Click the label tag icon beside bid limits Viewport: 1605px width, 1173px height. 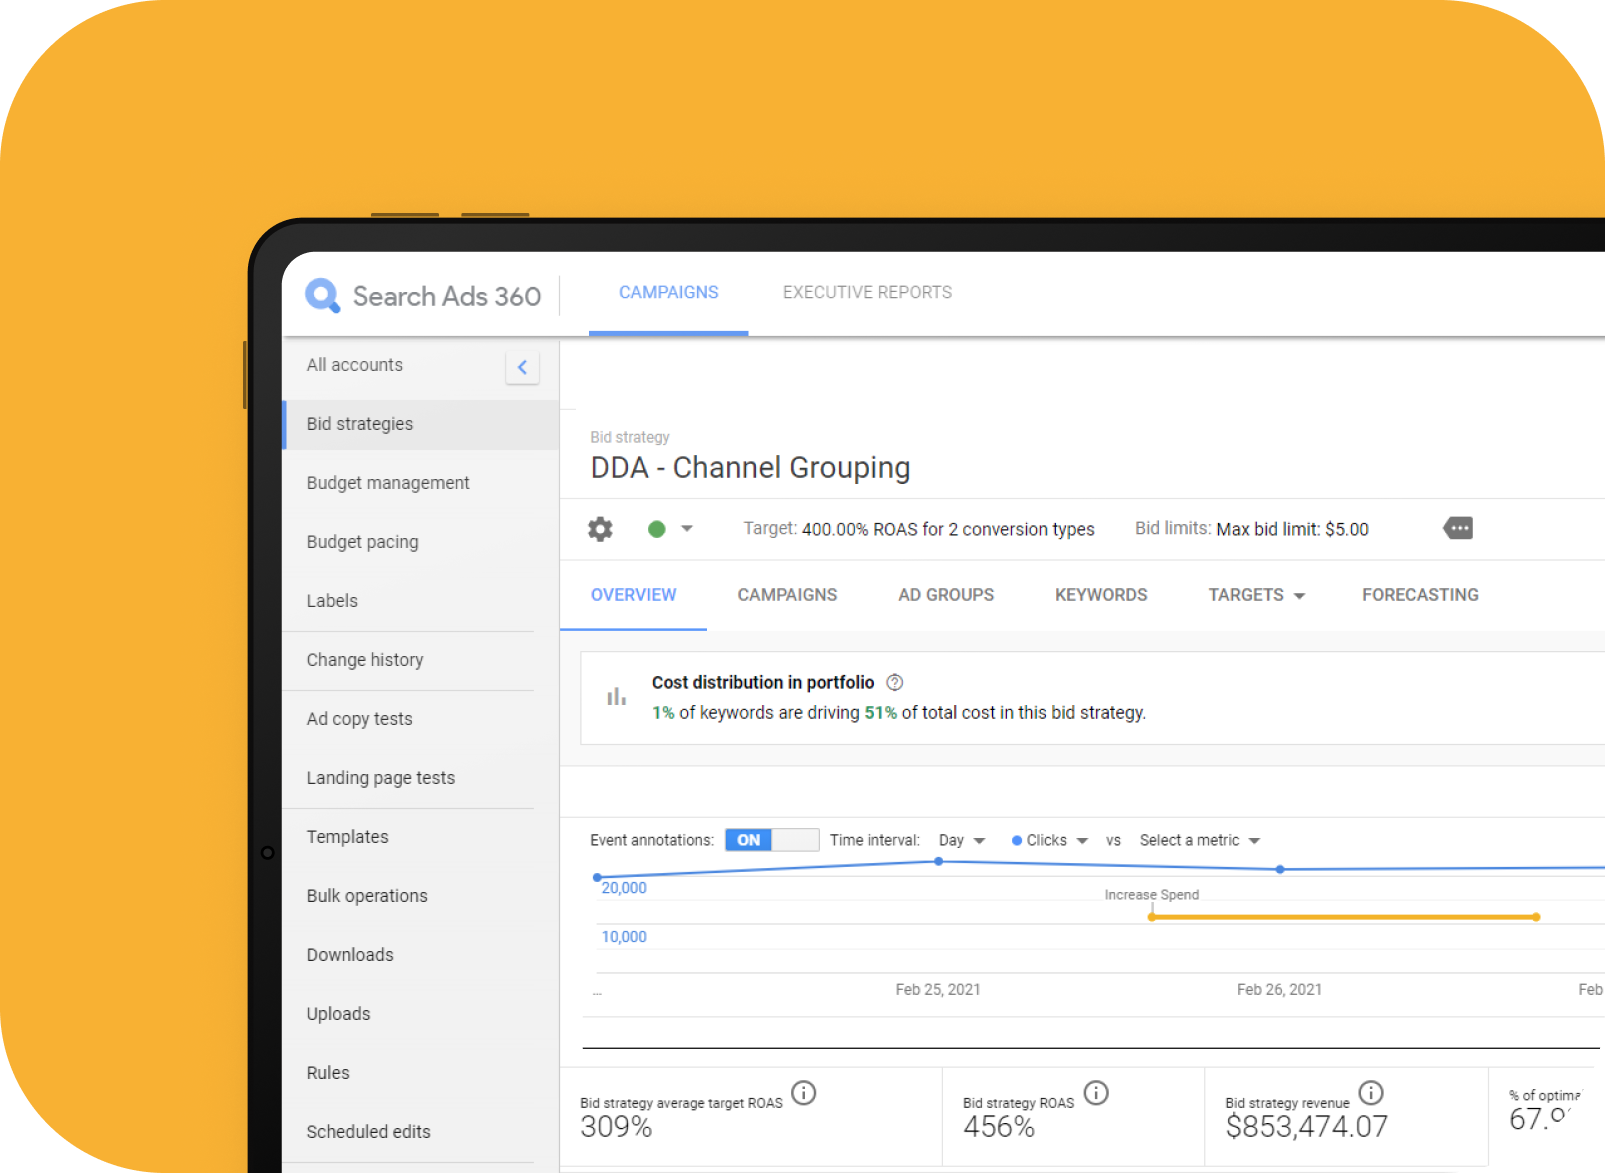1458,528
